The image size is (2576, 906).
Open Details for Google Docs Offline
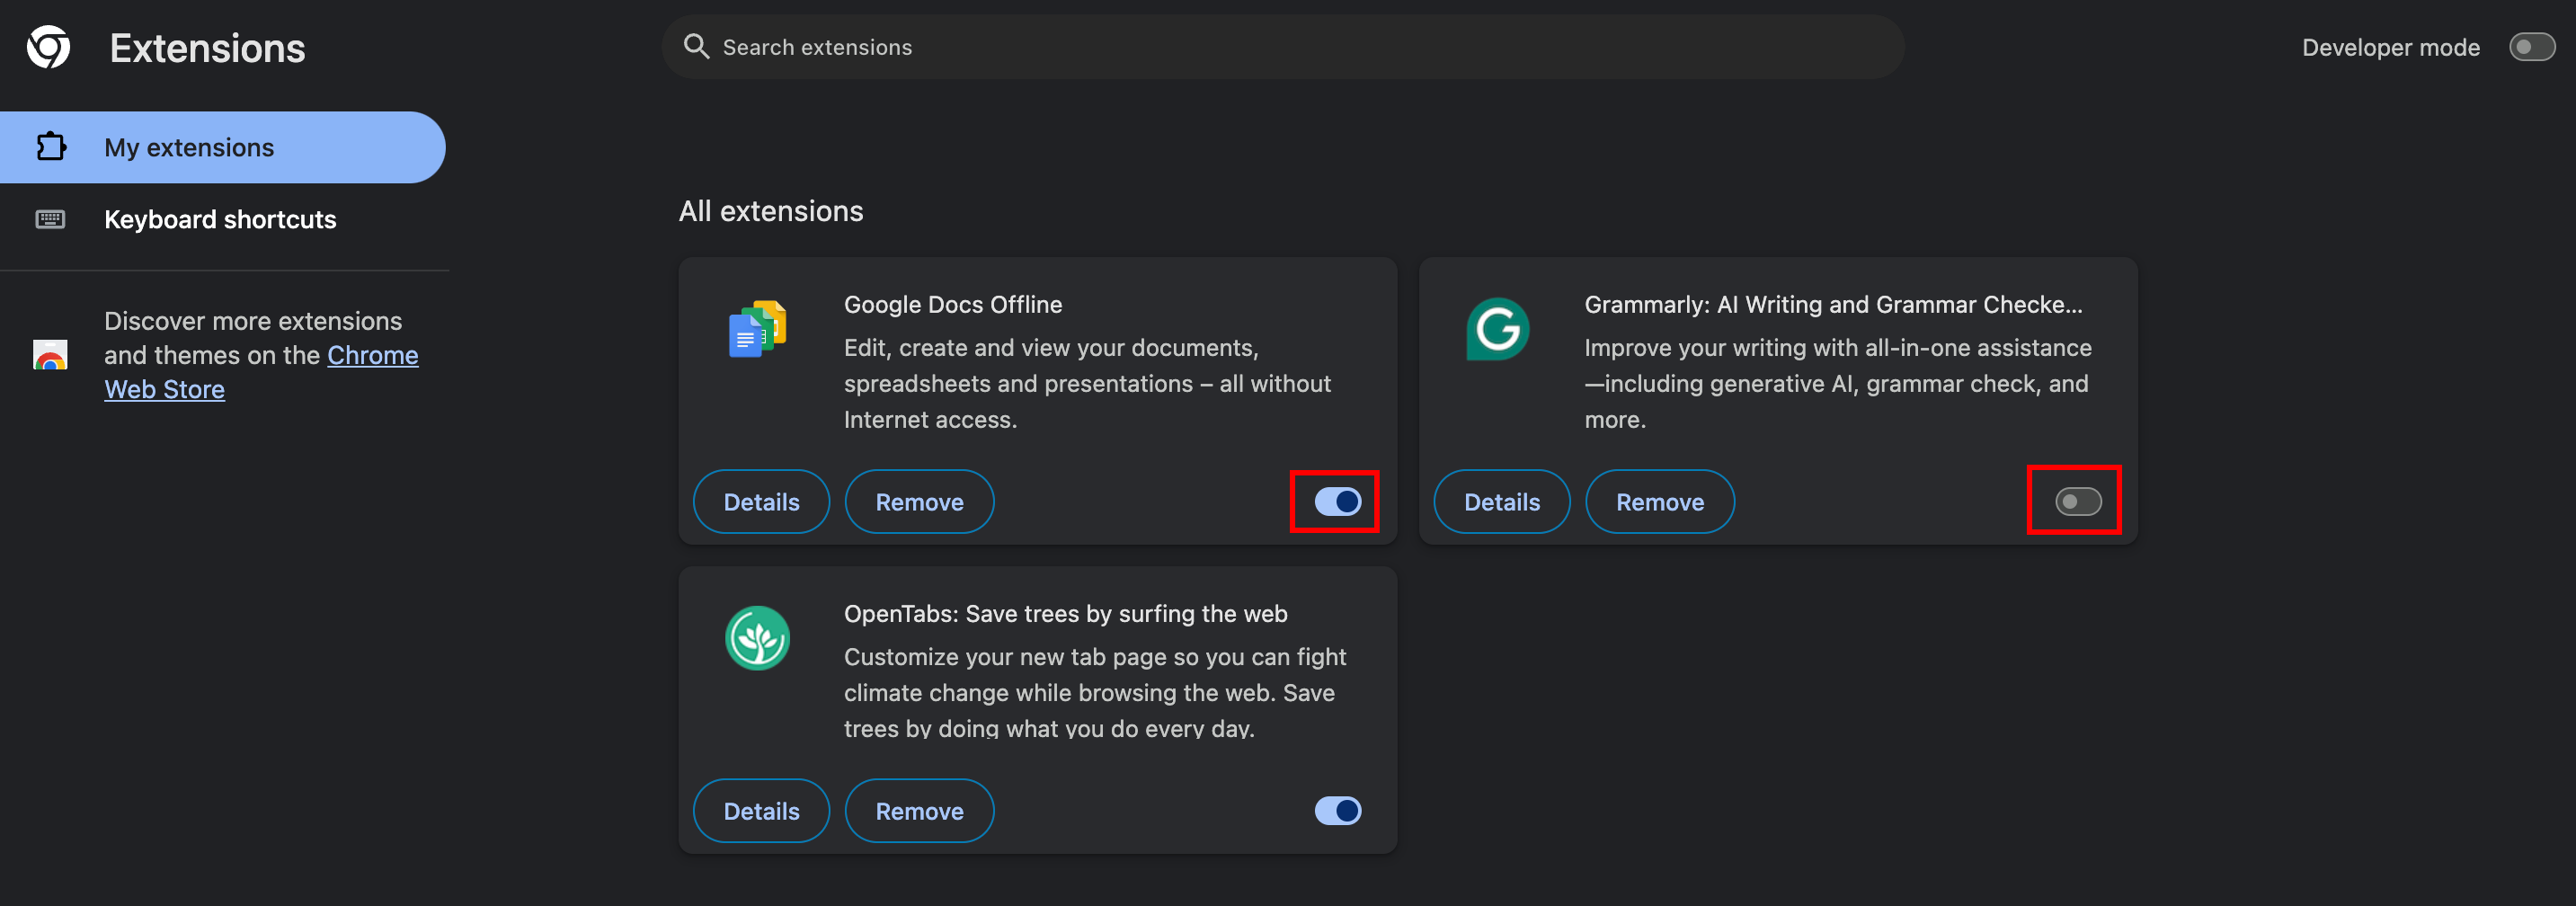[761, 501]
